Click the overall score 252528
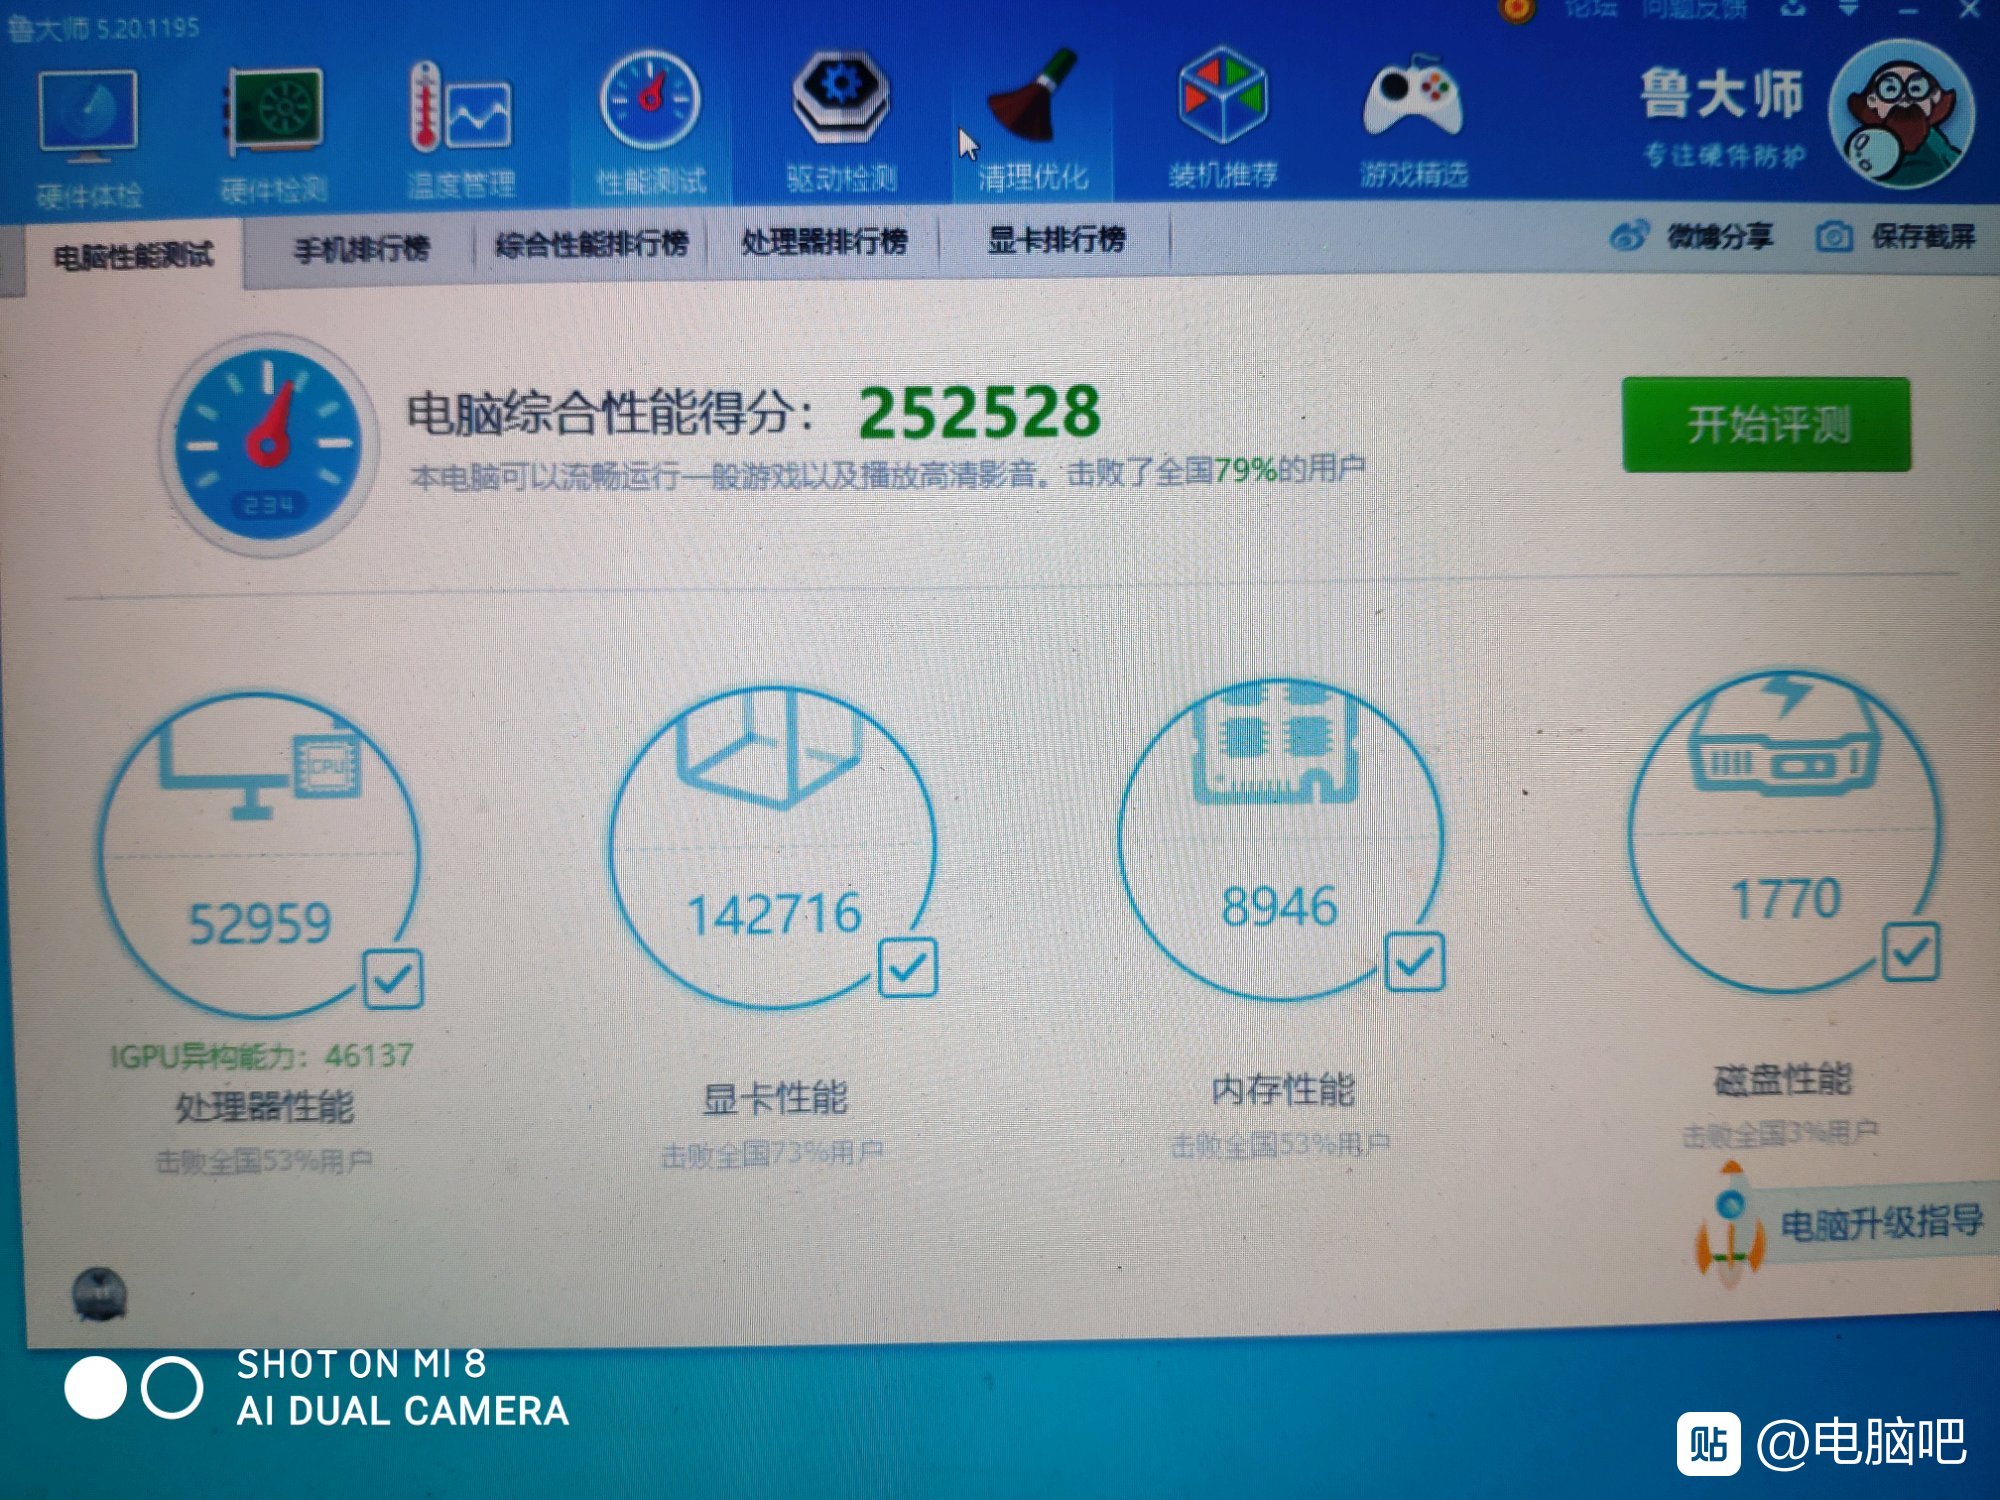2000x1500 pixels. (980, 413)
